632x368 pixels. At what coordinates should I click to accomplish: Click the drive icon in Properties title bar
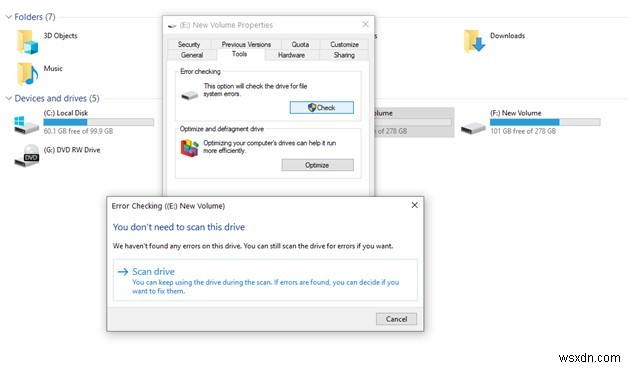pos(172,26)
